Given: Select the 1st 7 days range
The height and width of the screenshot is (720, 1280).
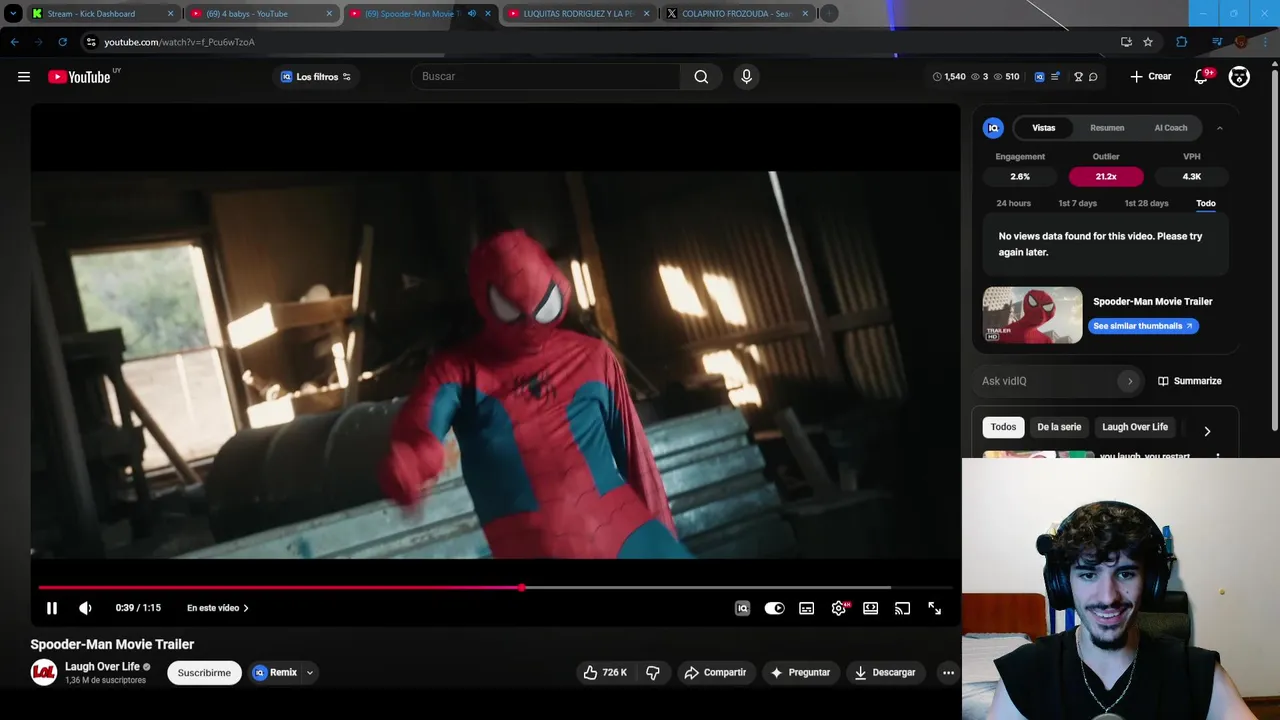Looking at the screenshot, I should 1078,204.
